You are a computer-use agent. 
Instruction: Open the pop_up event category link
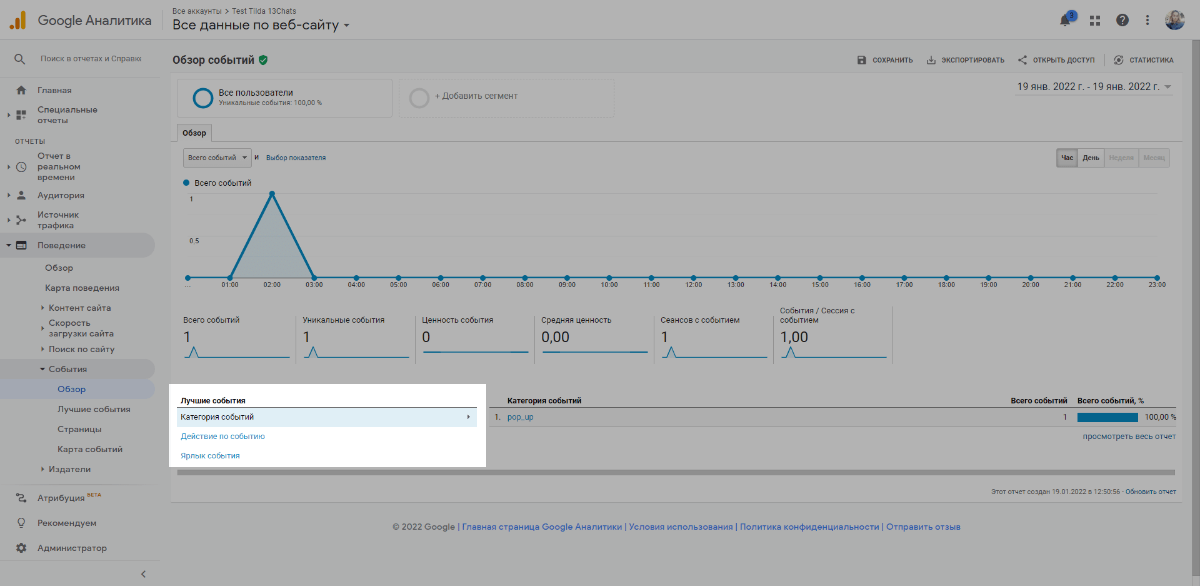click(x=520, y=417)
